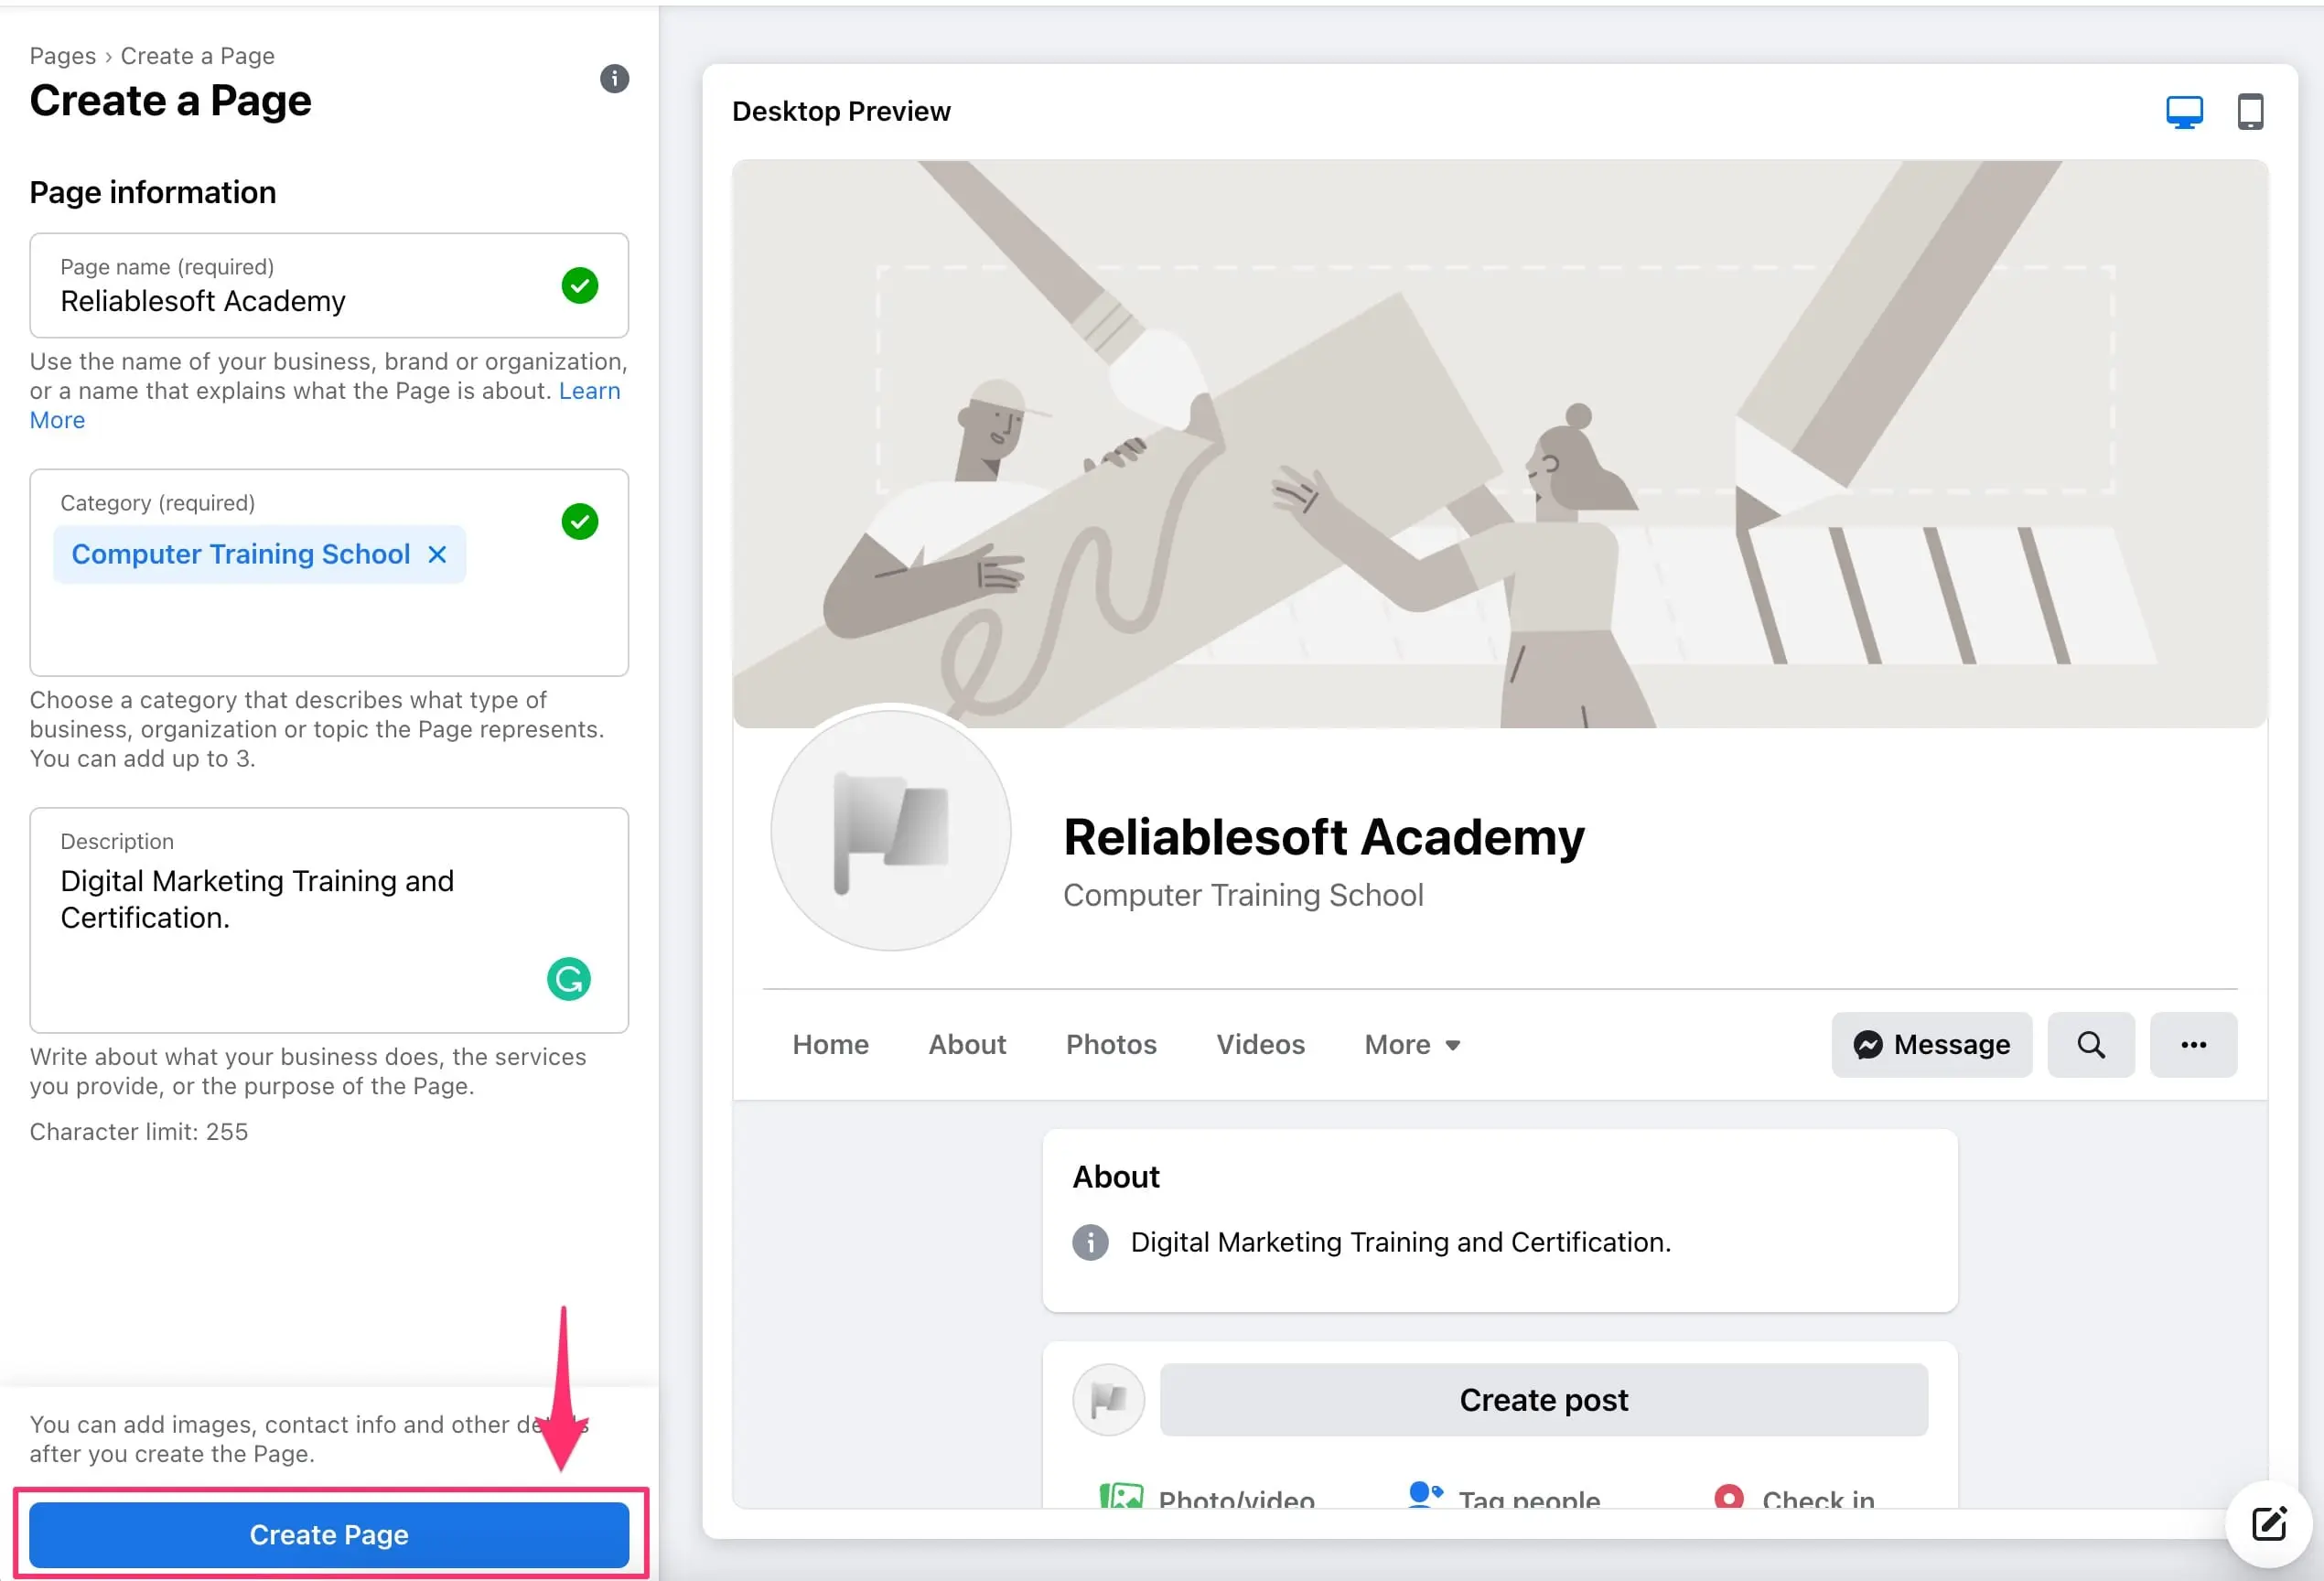Click the 'Create a Page' breadcrumb text
Viewport: 2324px width, 1581px height.
tap(197, 56)
